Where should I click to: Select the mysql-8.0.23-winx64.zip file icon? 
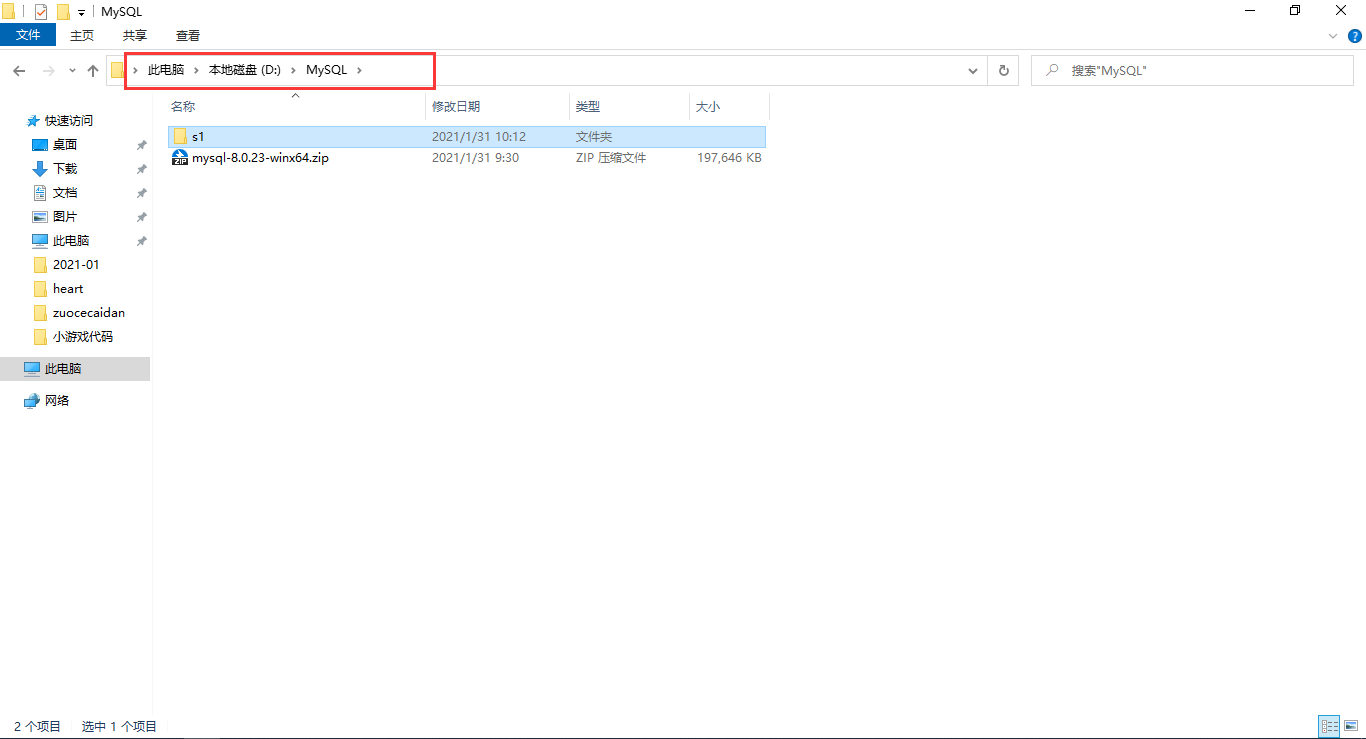tap(180, 157)
